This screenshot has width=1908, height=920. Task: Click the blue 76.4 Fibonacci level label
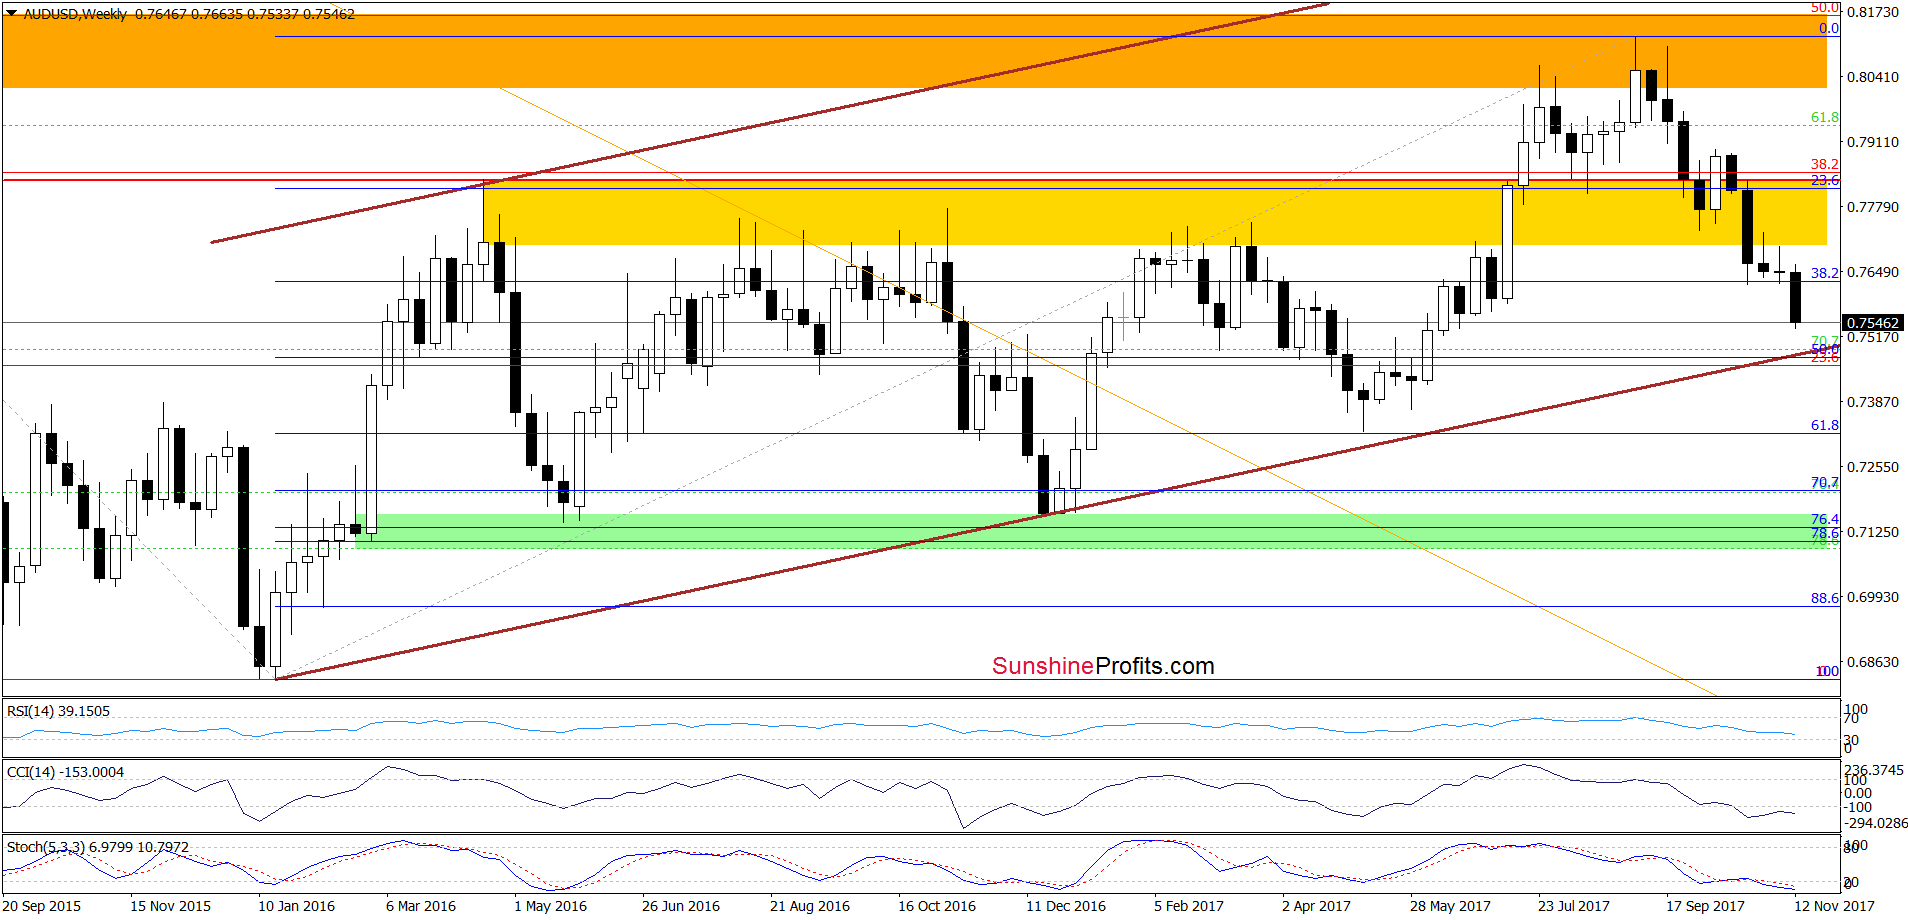(x=1825, y=519)
